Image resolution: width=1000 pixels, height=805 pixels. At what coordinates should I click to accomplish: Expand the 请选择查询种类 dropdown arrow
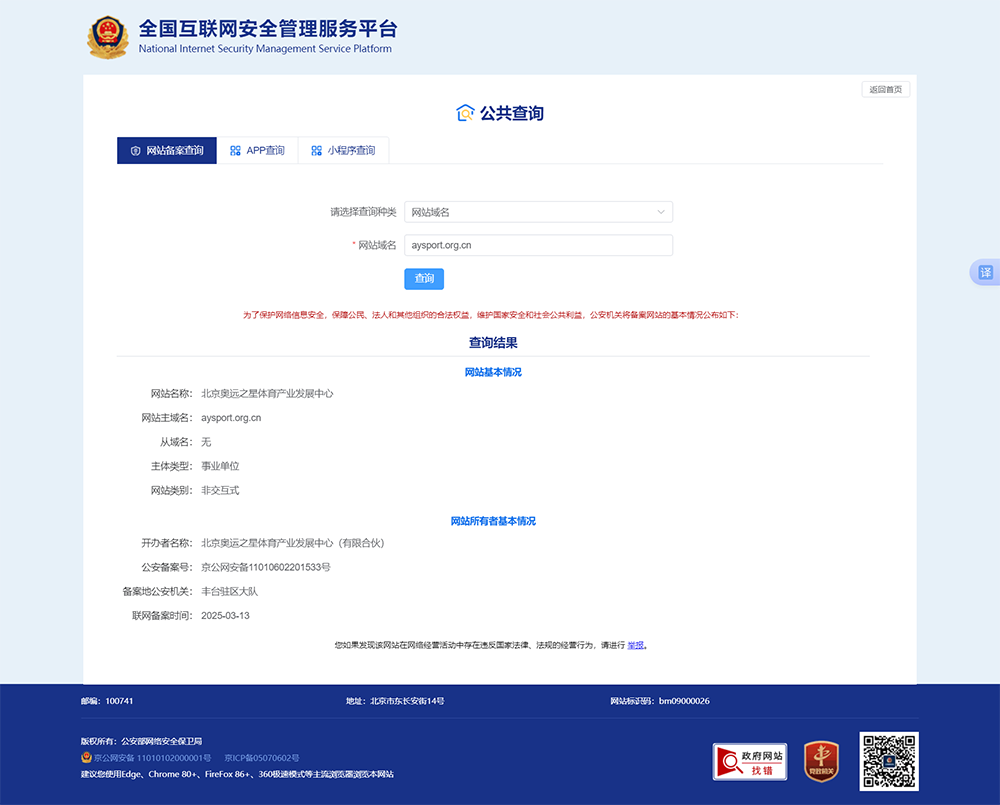[661, 212]
